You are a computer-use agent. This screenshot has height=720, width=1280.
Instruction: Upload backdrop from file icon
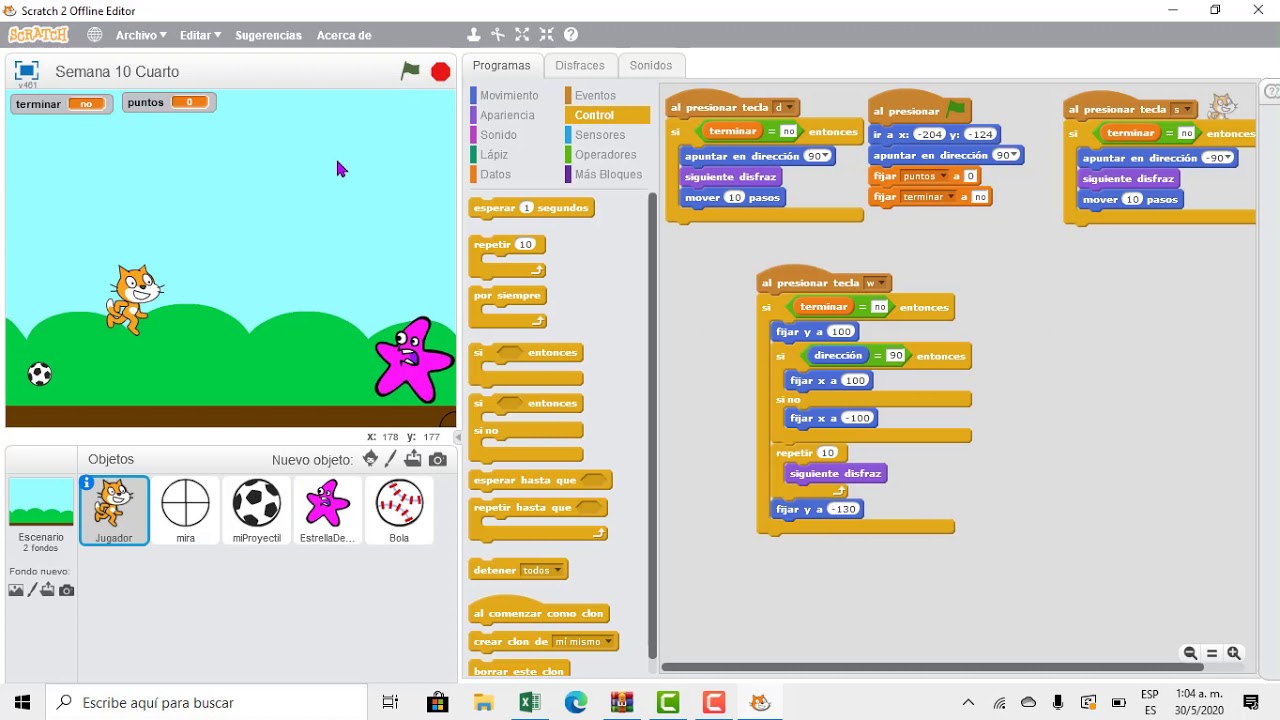click(47, 590)
